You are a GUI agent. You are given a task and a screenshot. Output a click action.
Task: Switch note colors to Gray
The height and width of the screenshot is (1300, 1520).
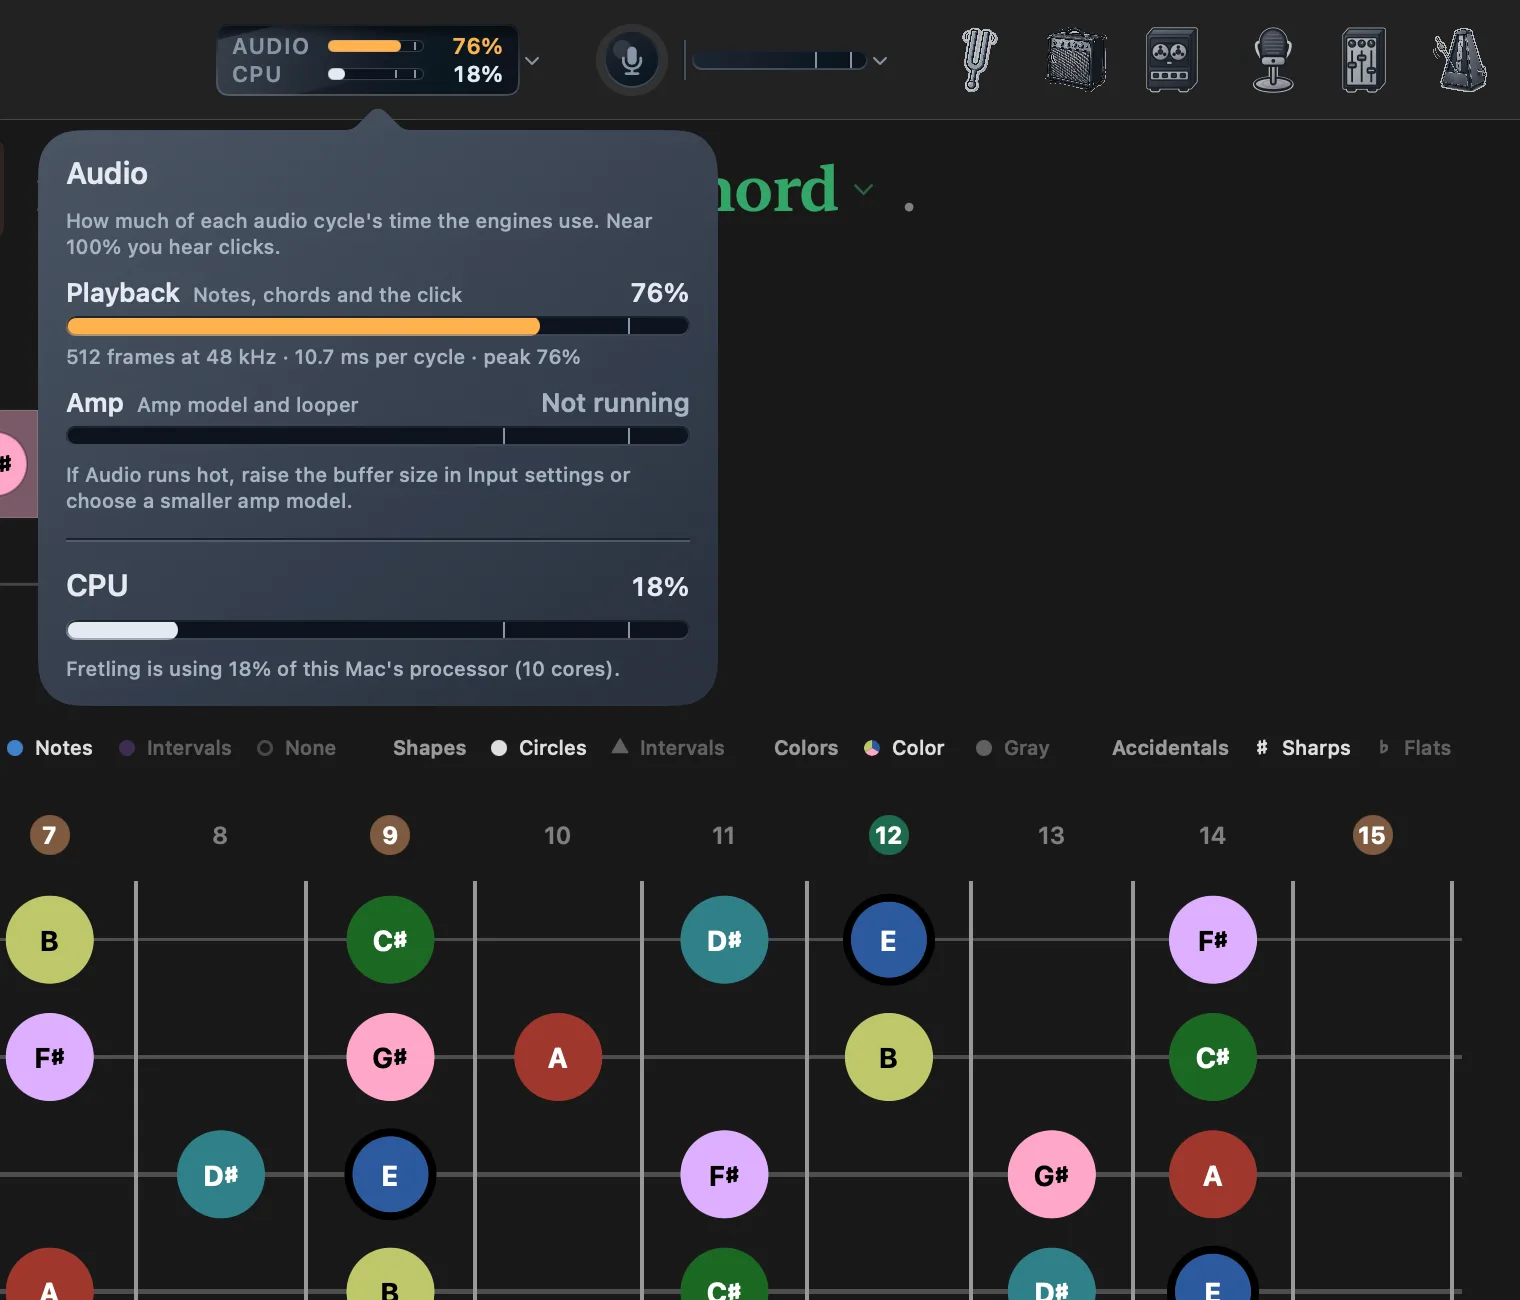[1013, 748]
